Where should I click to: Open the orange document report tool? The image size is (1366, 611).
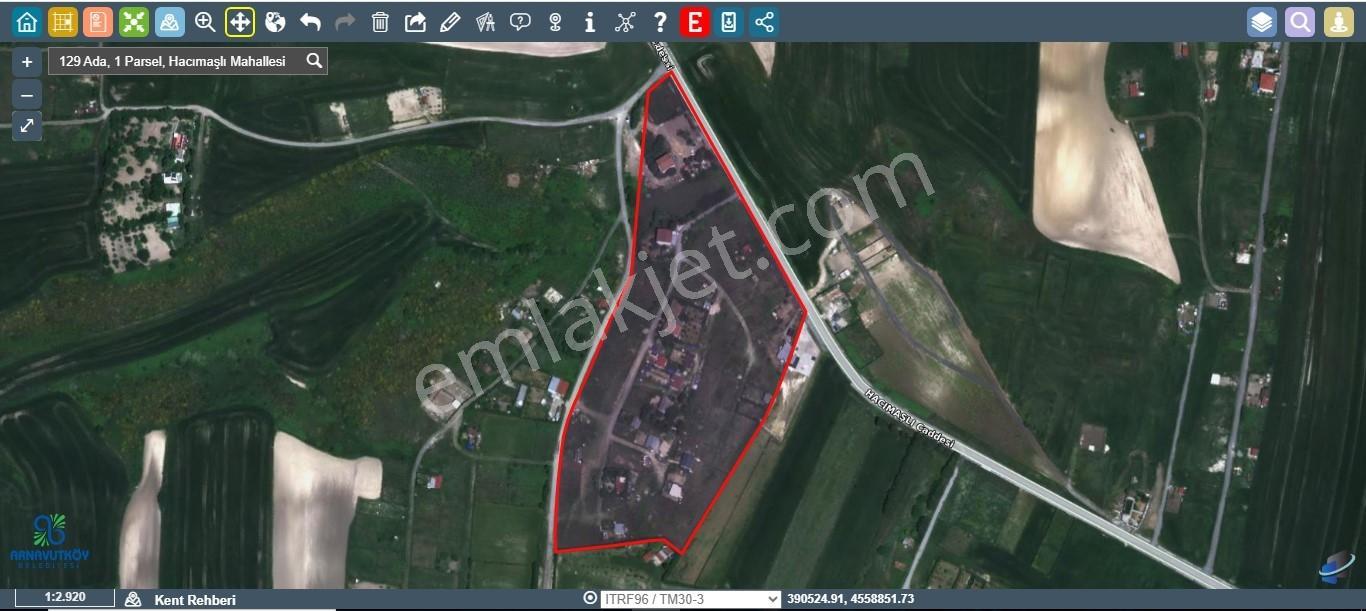[x=98, y=22]
